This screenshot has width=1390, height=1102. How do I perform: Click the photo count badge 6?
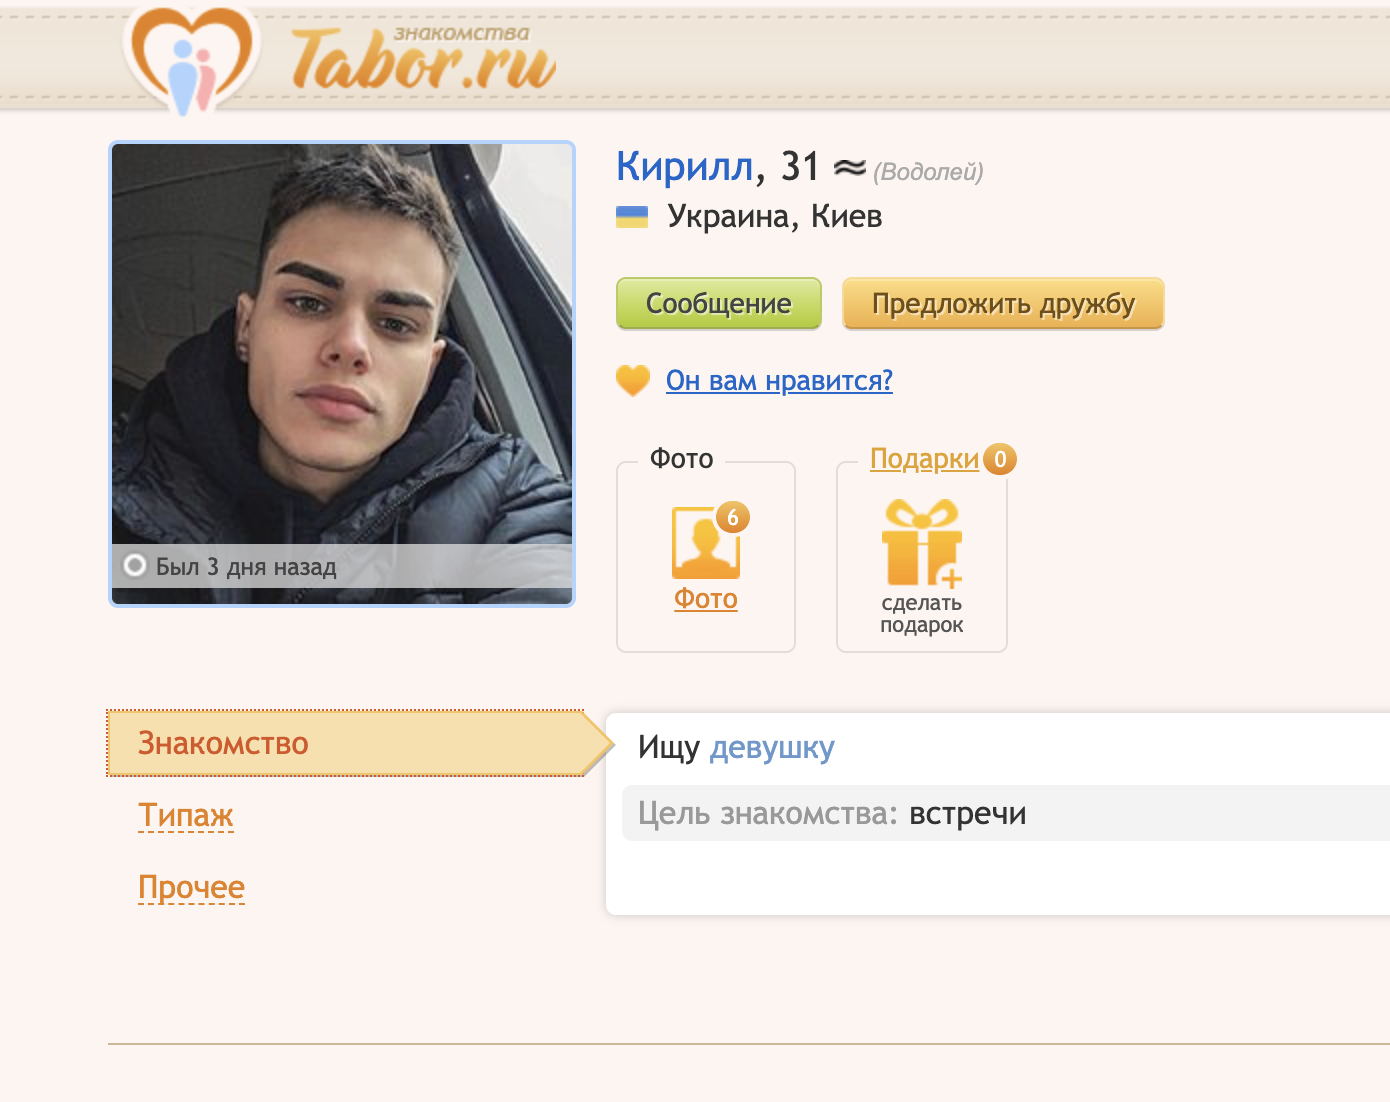click(x=733, y=517)
